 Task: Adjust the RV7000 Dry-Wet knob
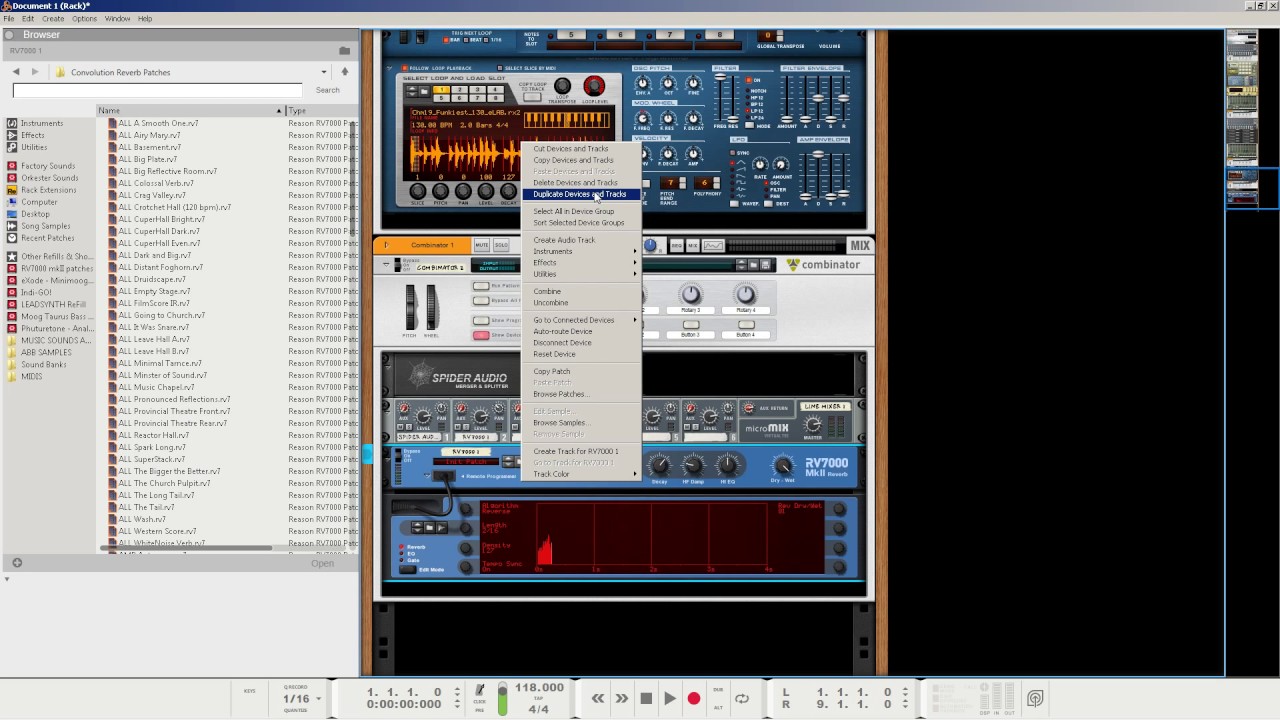click(784, 465)
